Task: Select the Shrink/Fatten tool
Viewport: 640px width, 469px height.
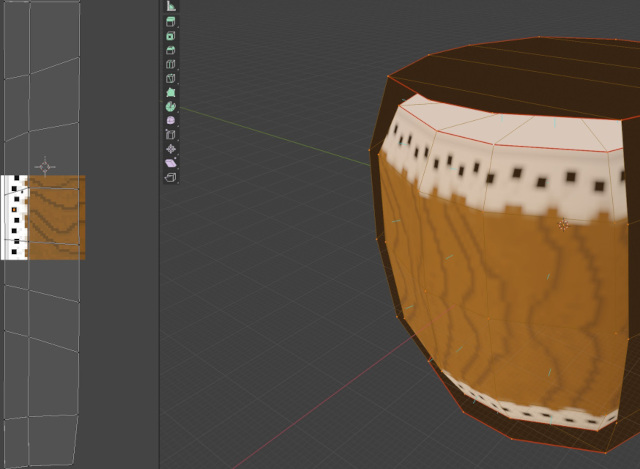Action: (171, 149)
